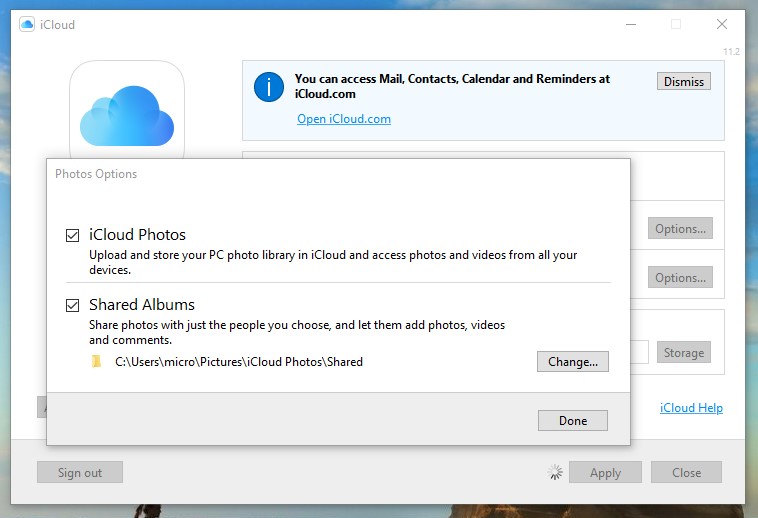Image resolution: width=758 pixels, height=518 pixels.
Task: Open the iCloud.com link
Action: click(x=344, y=119)
